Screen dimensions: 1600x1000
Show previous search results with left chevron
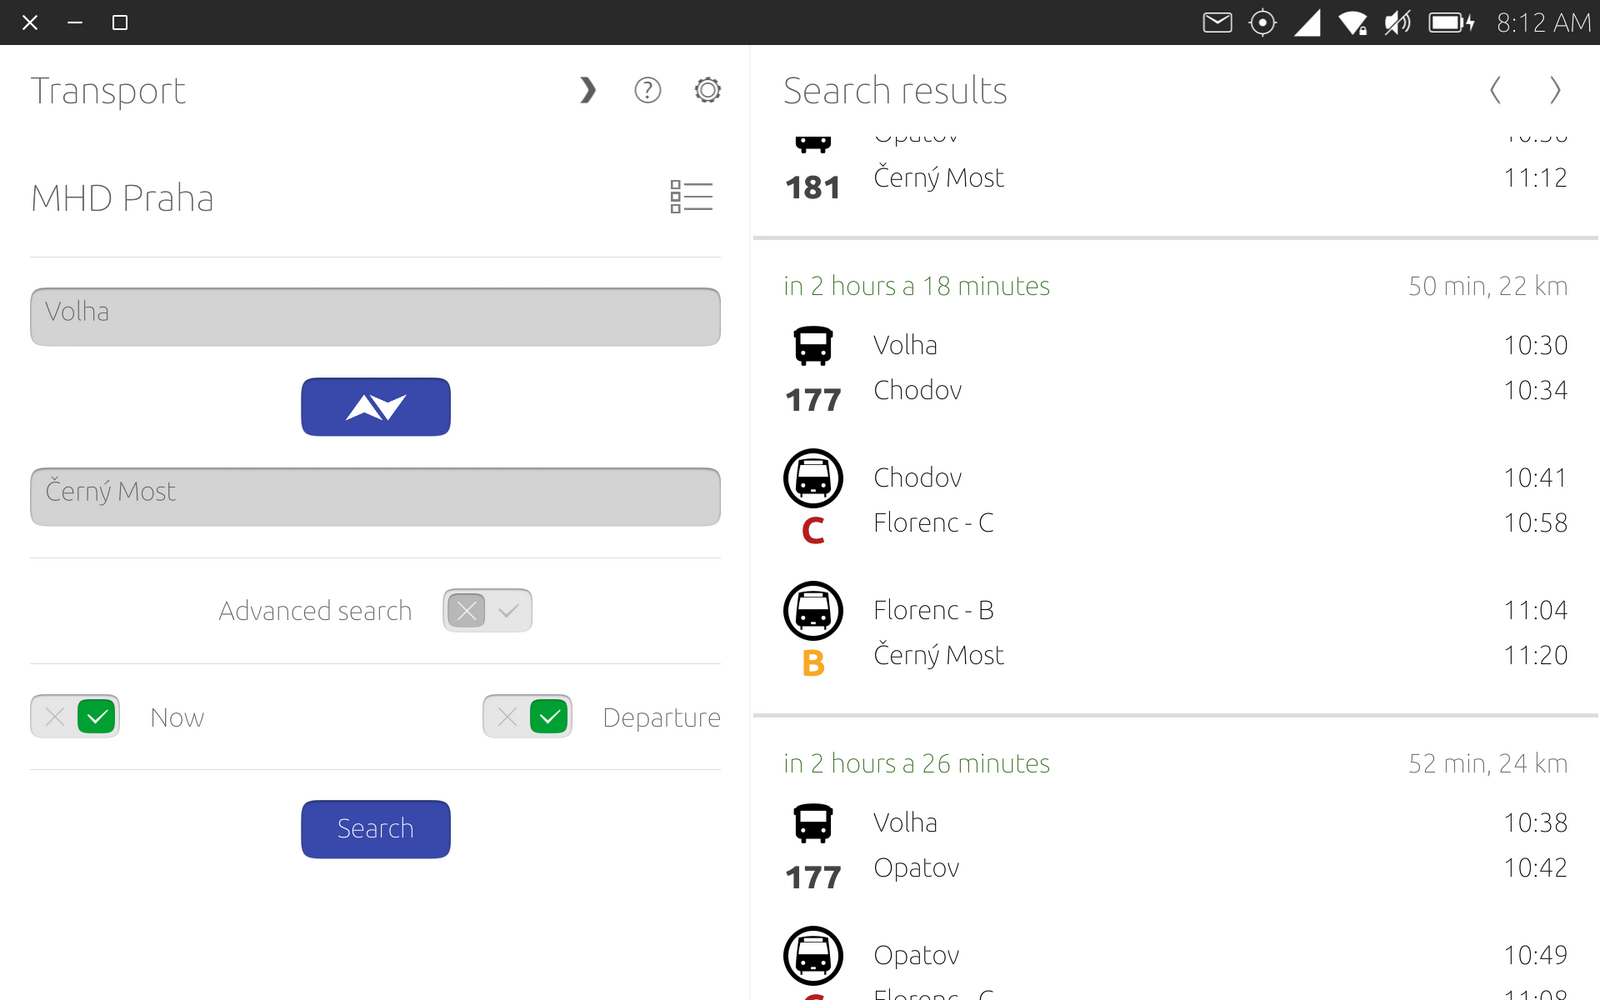[x=1495, y=91]
